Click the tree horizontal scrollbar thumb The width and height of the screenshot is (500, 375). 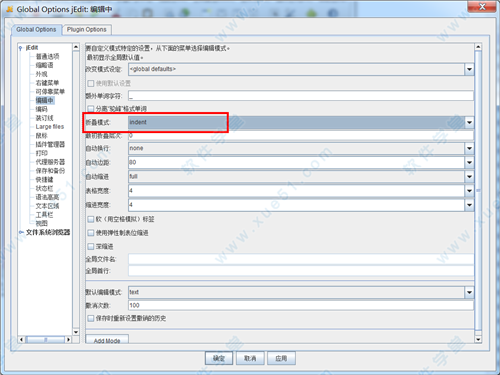pos(45,340)
